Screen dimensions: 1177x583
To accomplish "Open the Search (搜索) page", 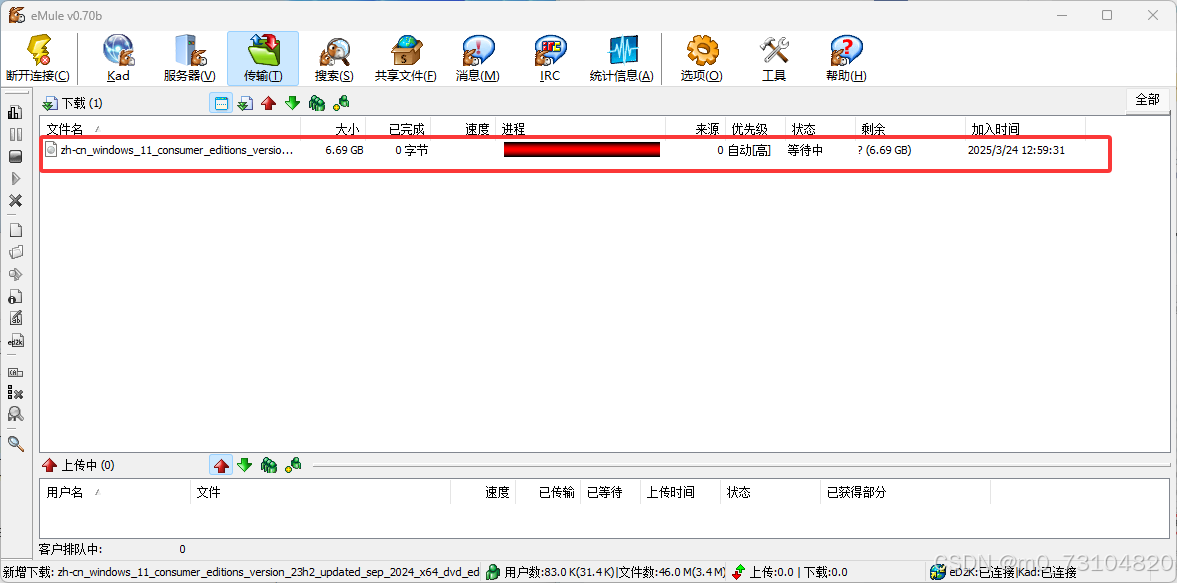I will 334,58.
